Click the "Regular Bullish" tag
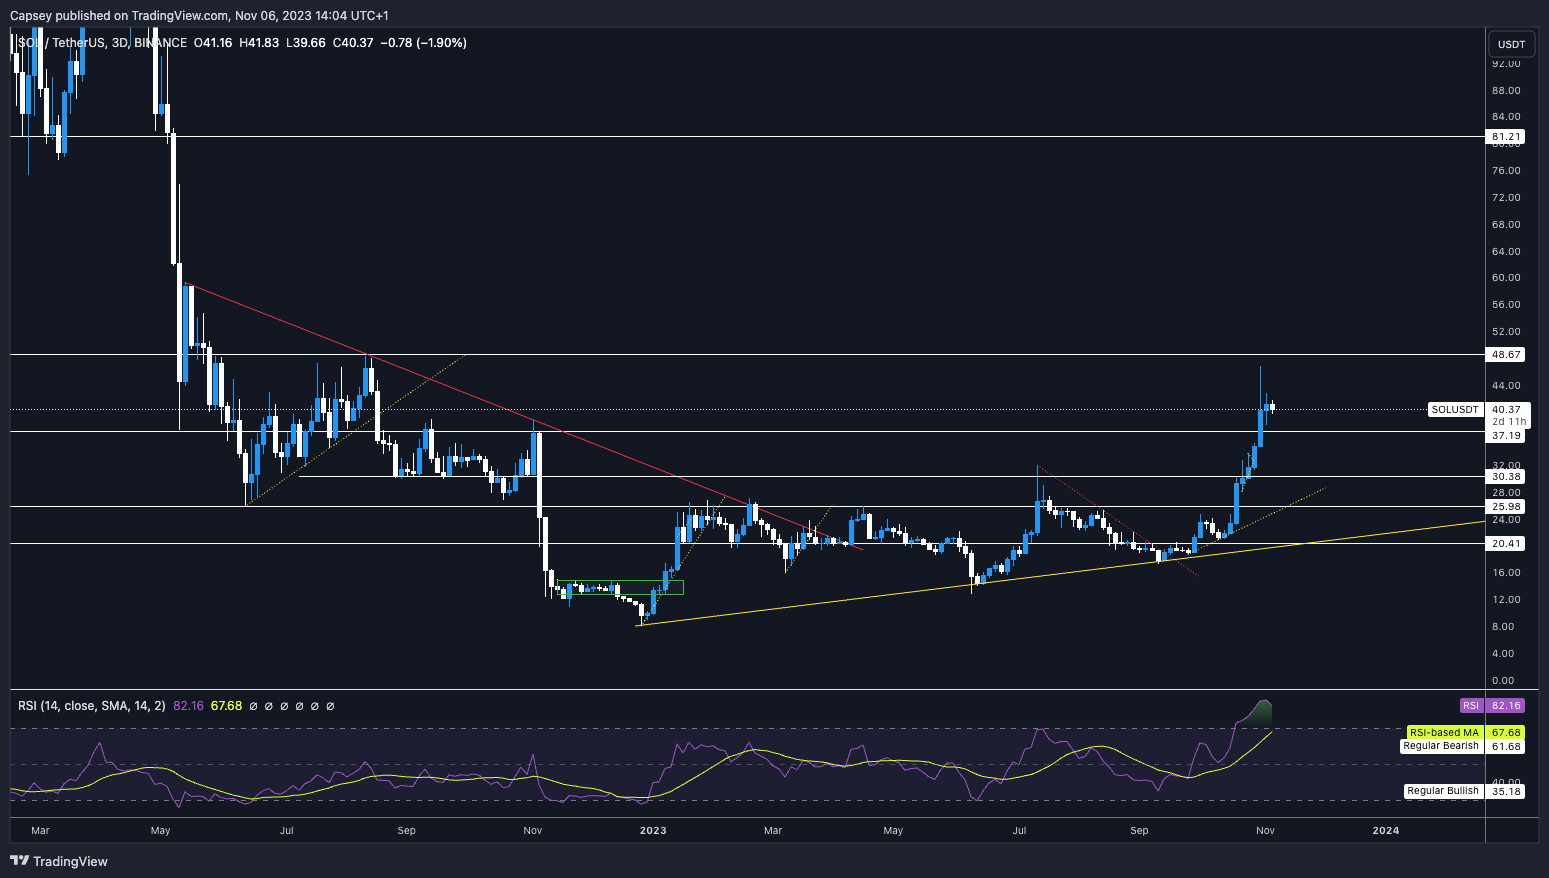 [x=1443, y=791]
